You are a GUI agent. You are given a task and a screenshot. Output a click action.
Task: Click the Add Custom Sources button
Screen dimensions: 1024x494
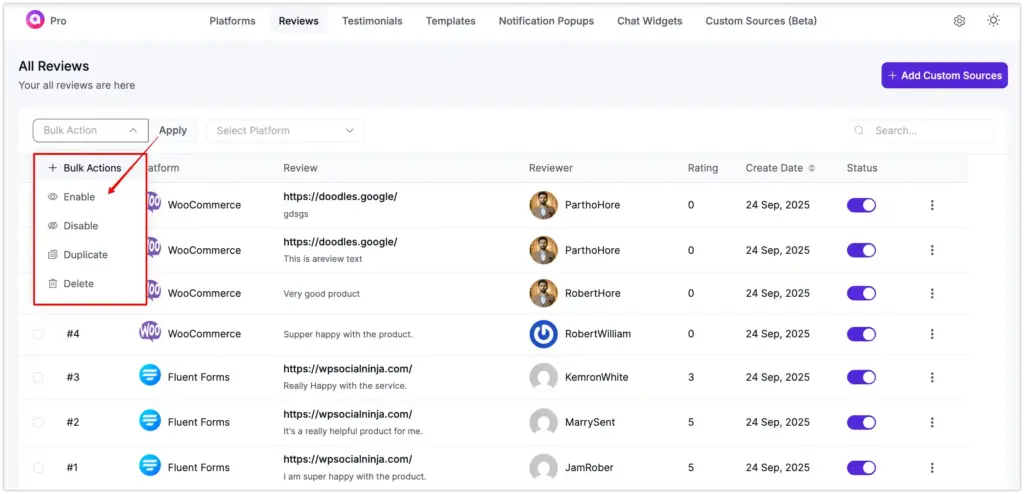tap(944, 75)
